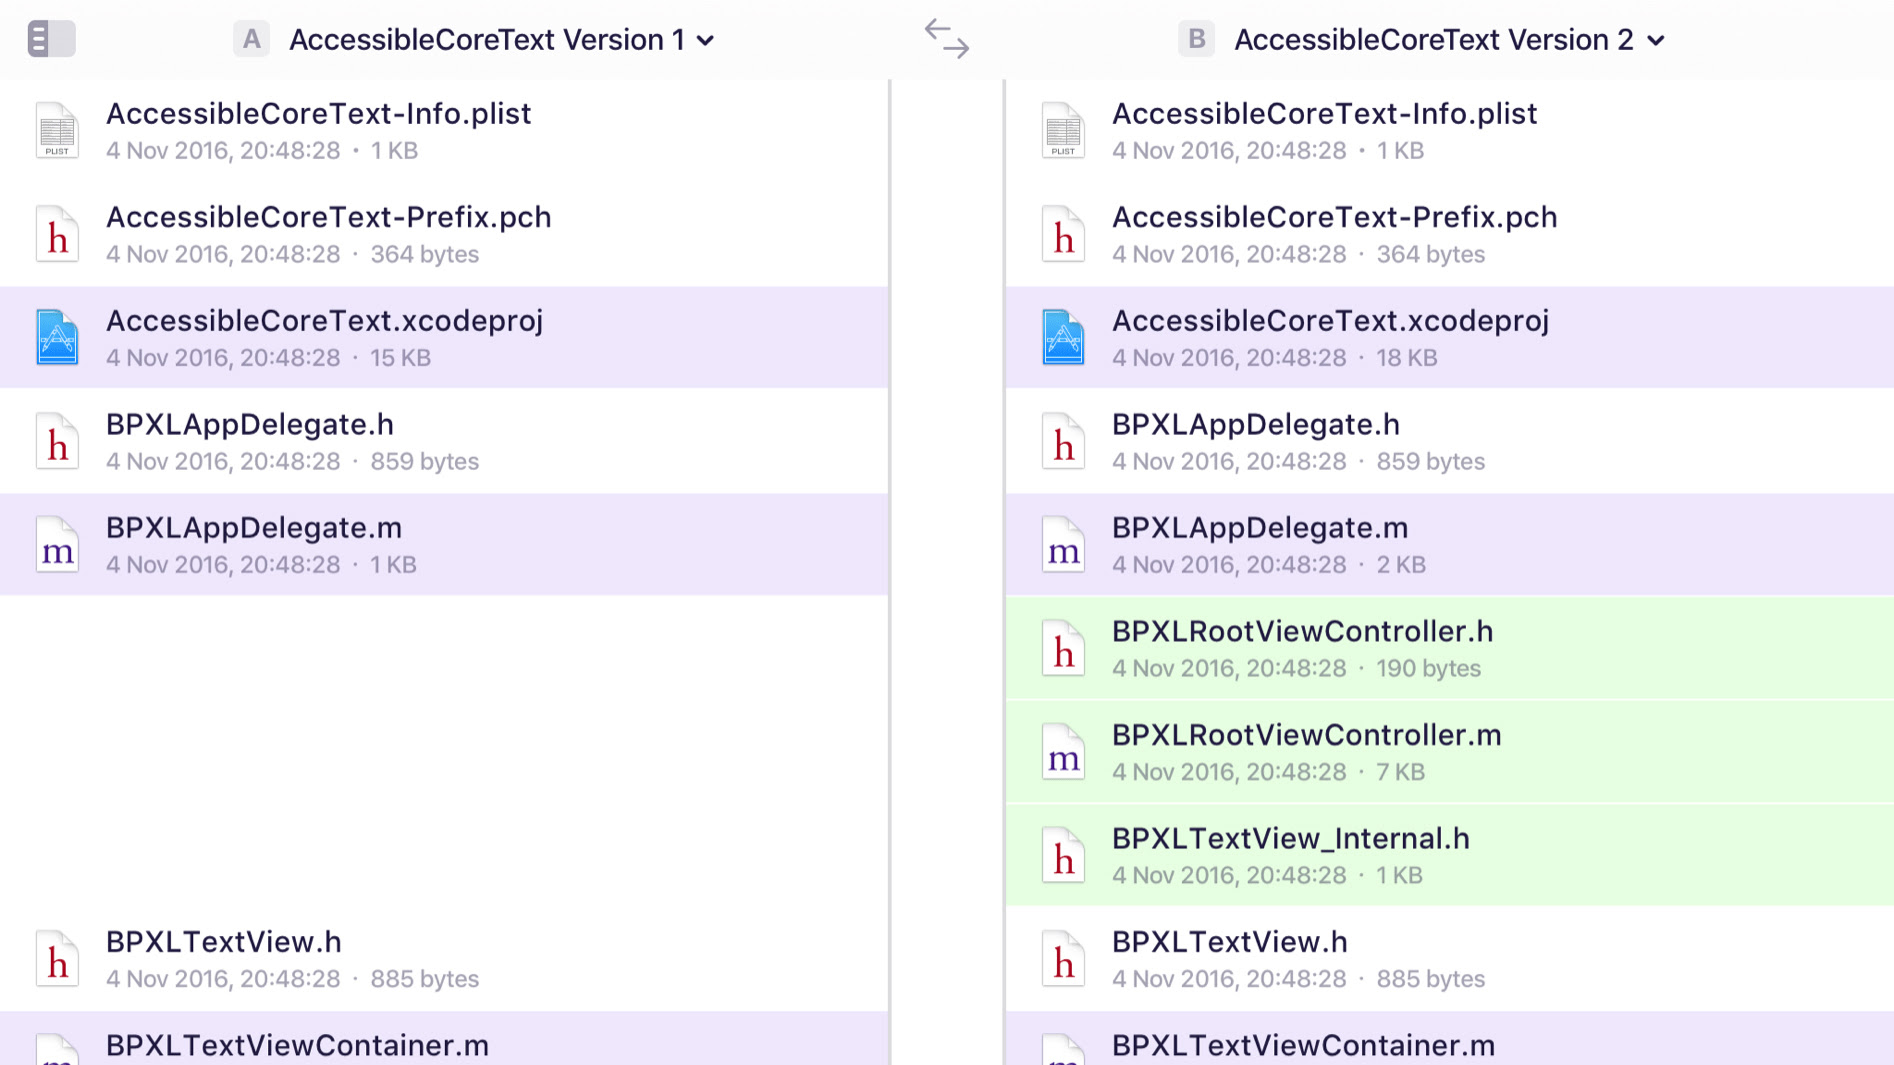Screen dimensions: 1894x1065
Task: Click the left BPXLAppDelegate.m file icon
Action: tap(57, 545)
